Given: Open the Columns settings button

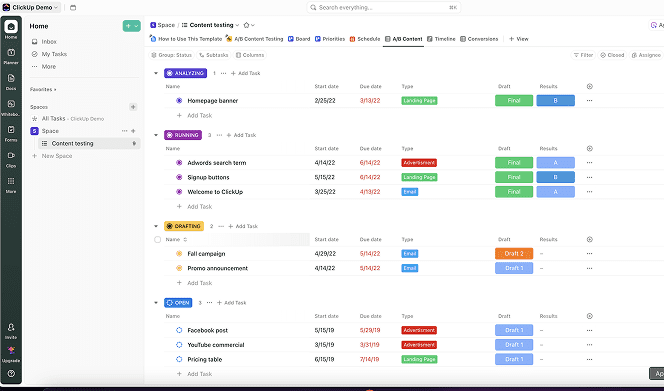Looking at the screenshot, I should point(250,55).
